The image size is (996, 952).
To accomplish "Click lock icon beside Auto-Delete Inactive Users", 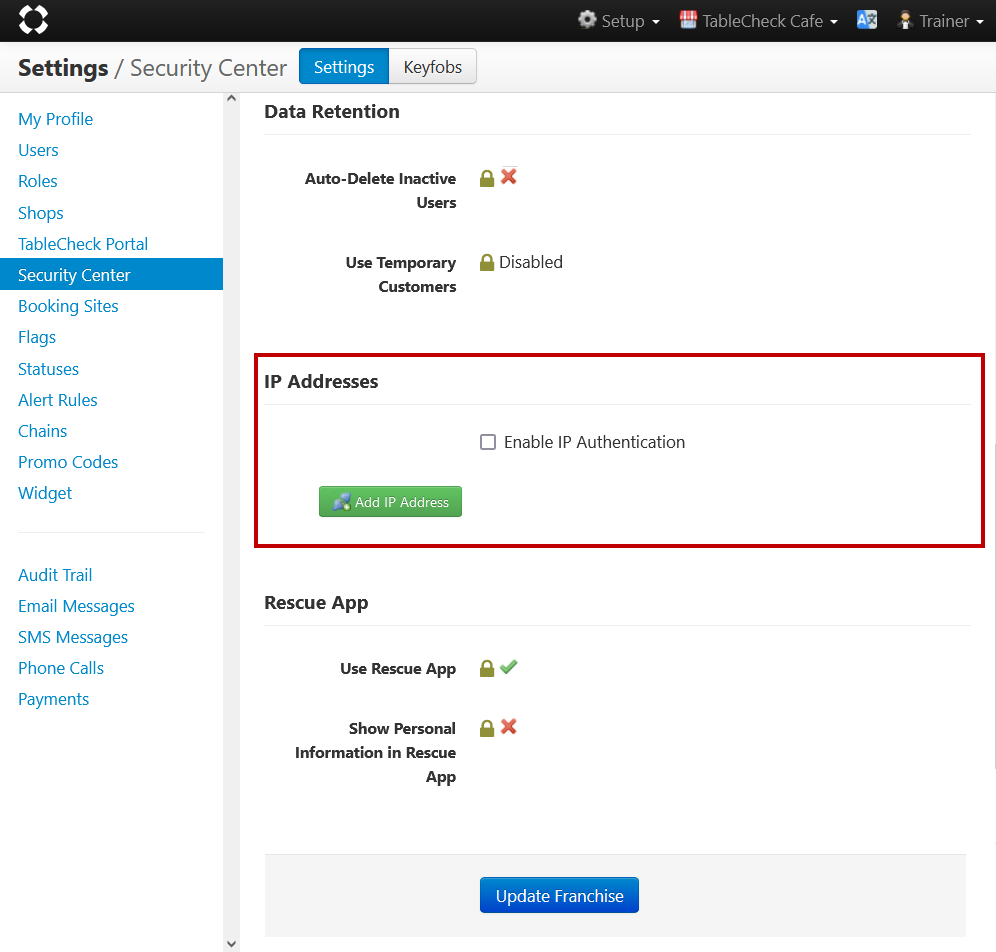I will point(487,178).
